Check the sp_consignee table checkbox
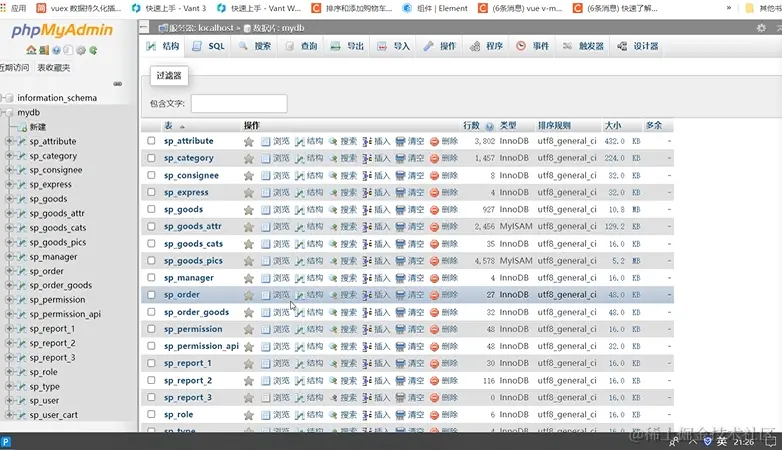 (151, 175)
